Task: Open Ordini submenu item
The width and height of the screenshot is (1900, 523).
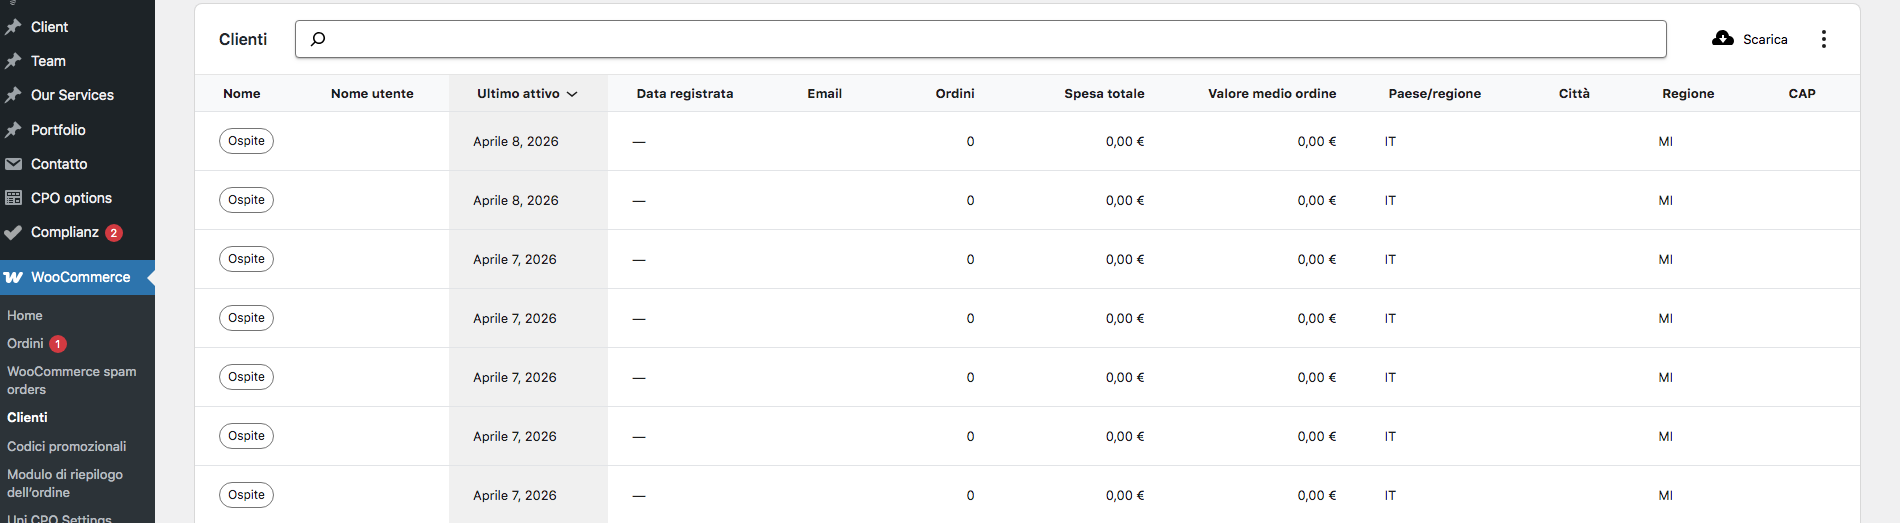Action: point(26,343)
